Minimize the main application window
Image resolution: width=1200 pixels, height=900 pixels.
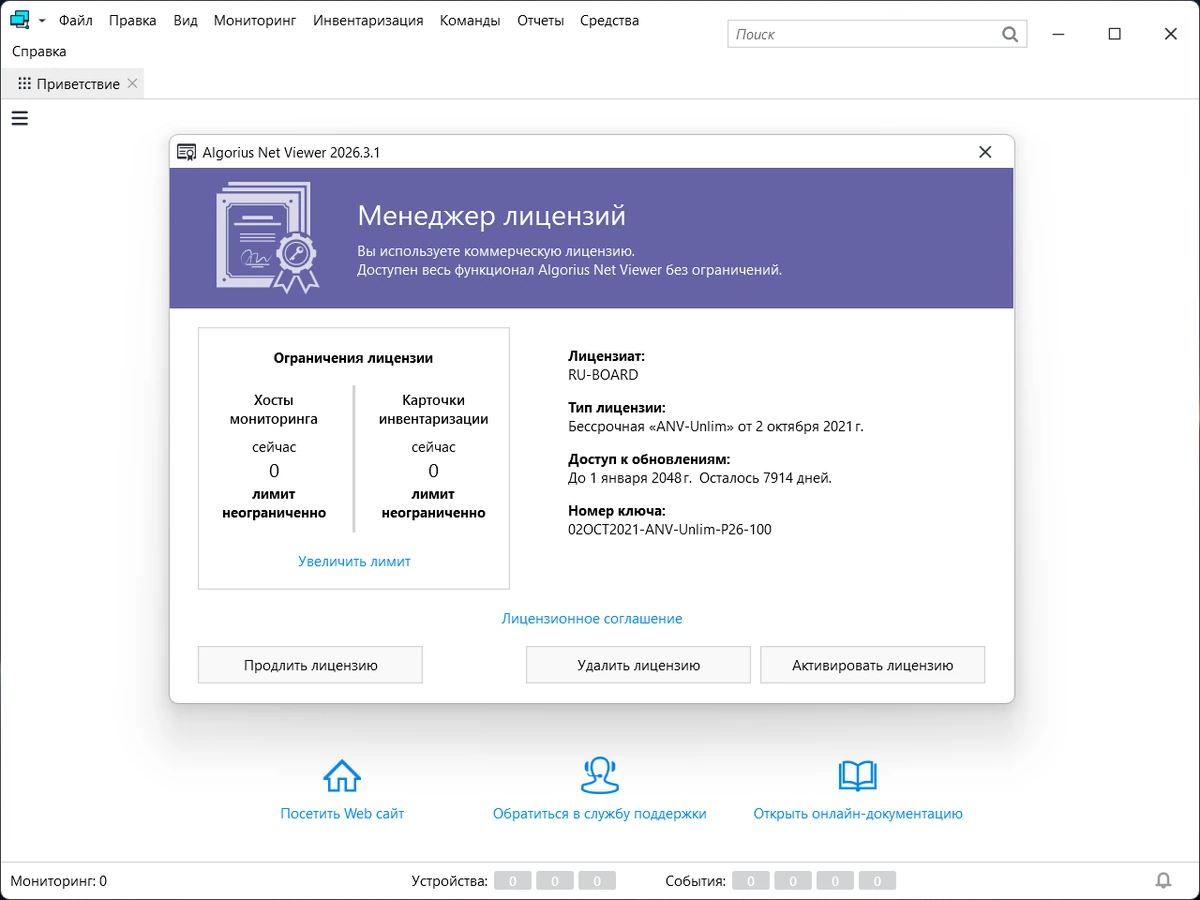point(1059,33)
